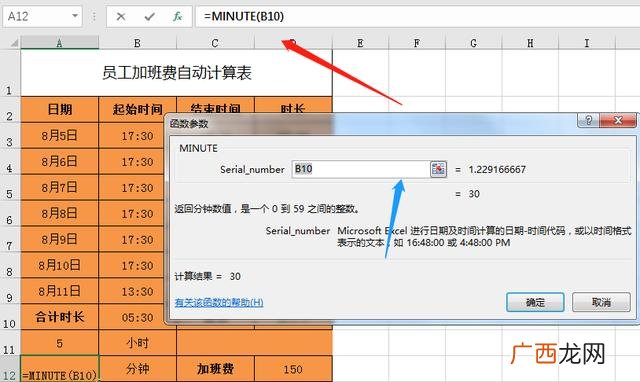This screenshot has height=382, width=640.
Task: Click the title cell 员工加班费自动计算表
Action: (x=176, y=73)
